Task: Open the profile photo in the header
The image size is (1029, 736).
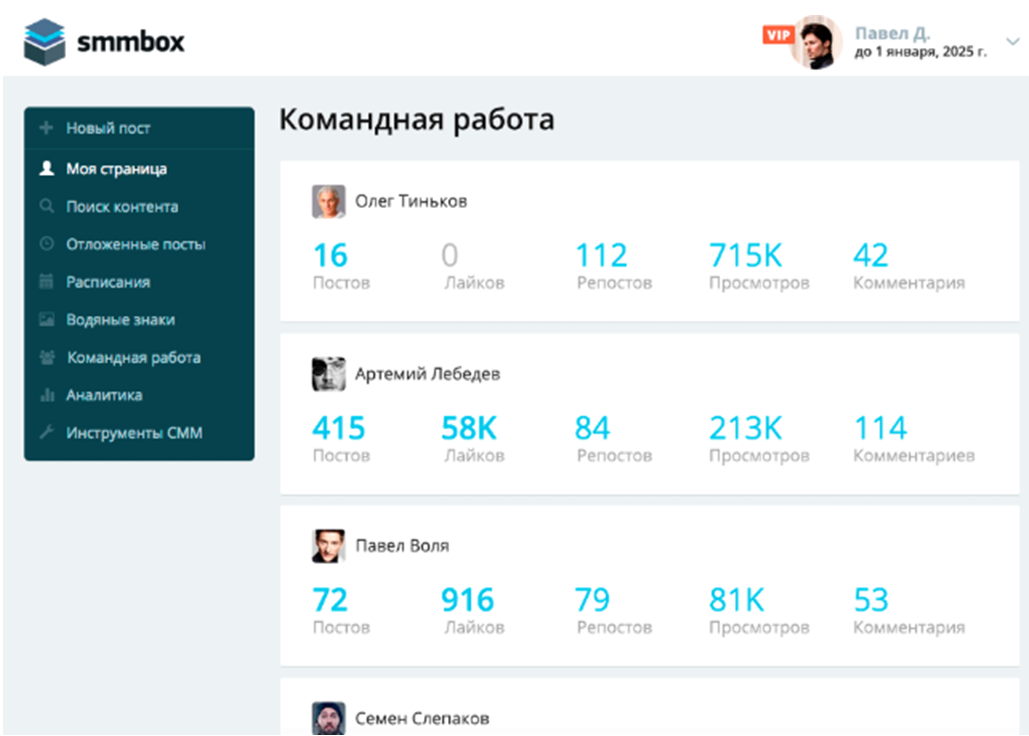Action: pos(817,43)
